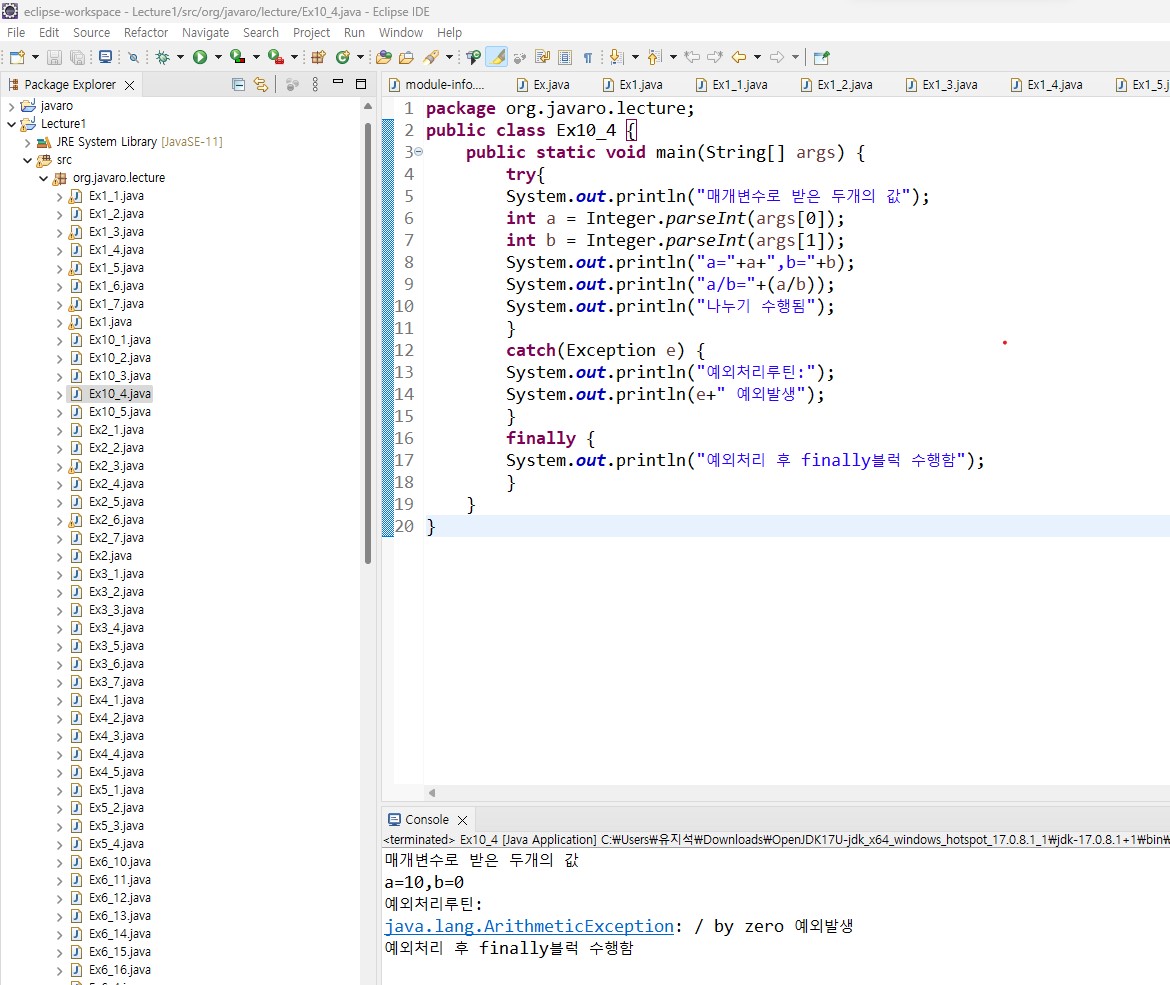Collapse the main method fold at line 3

(418, 152)
